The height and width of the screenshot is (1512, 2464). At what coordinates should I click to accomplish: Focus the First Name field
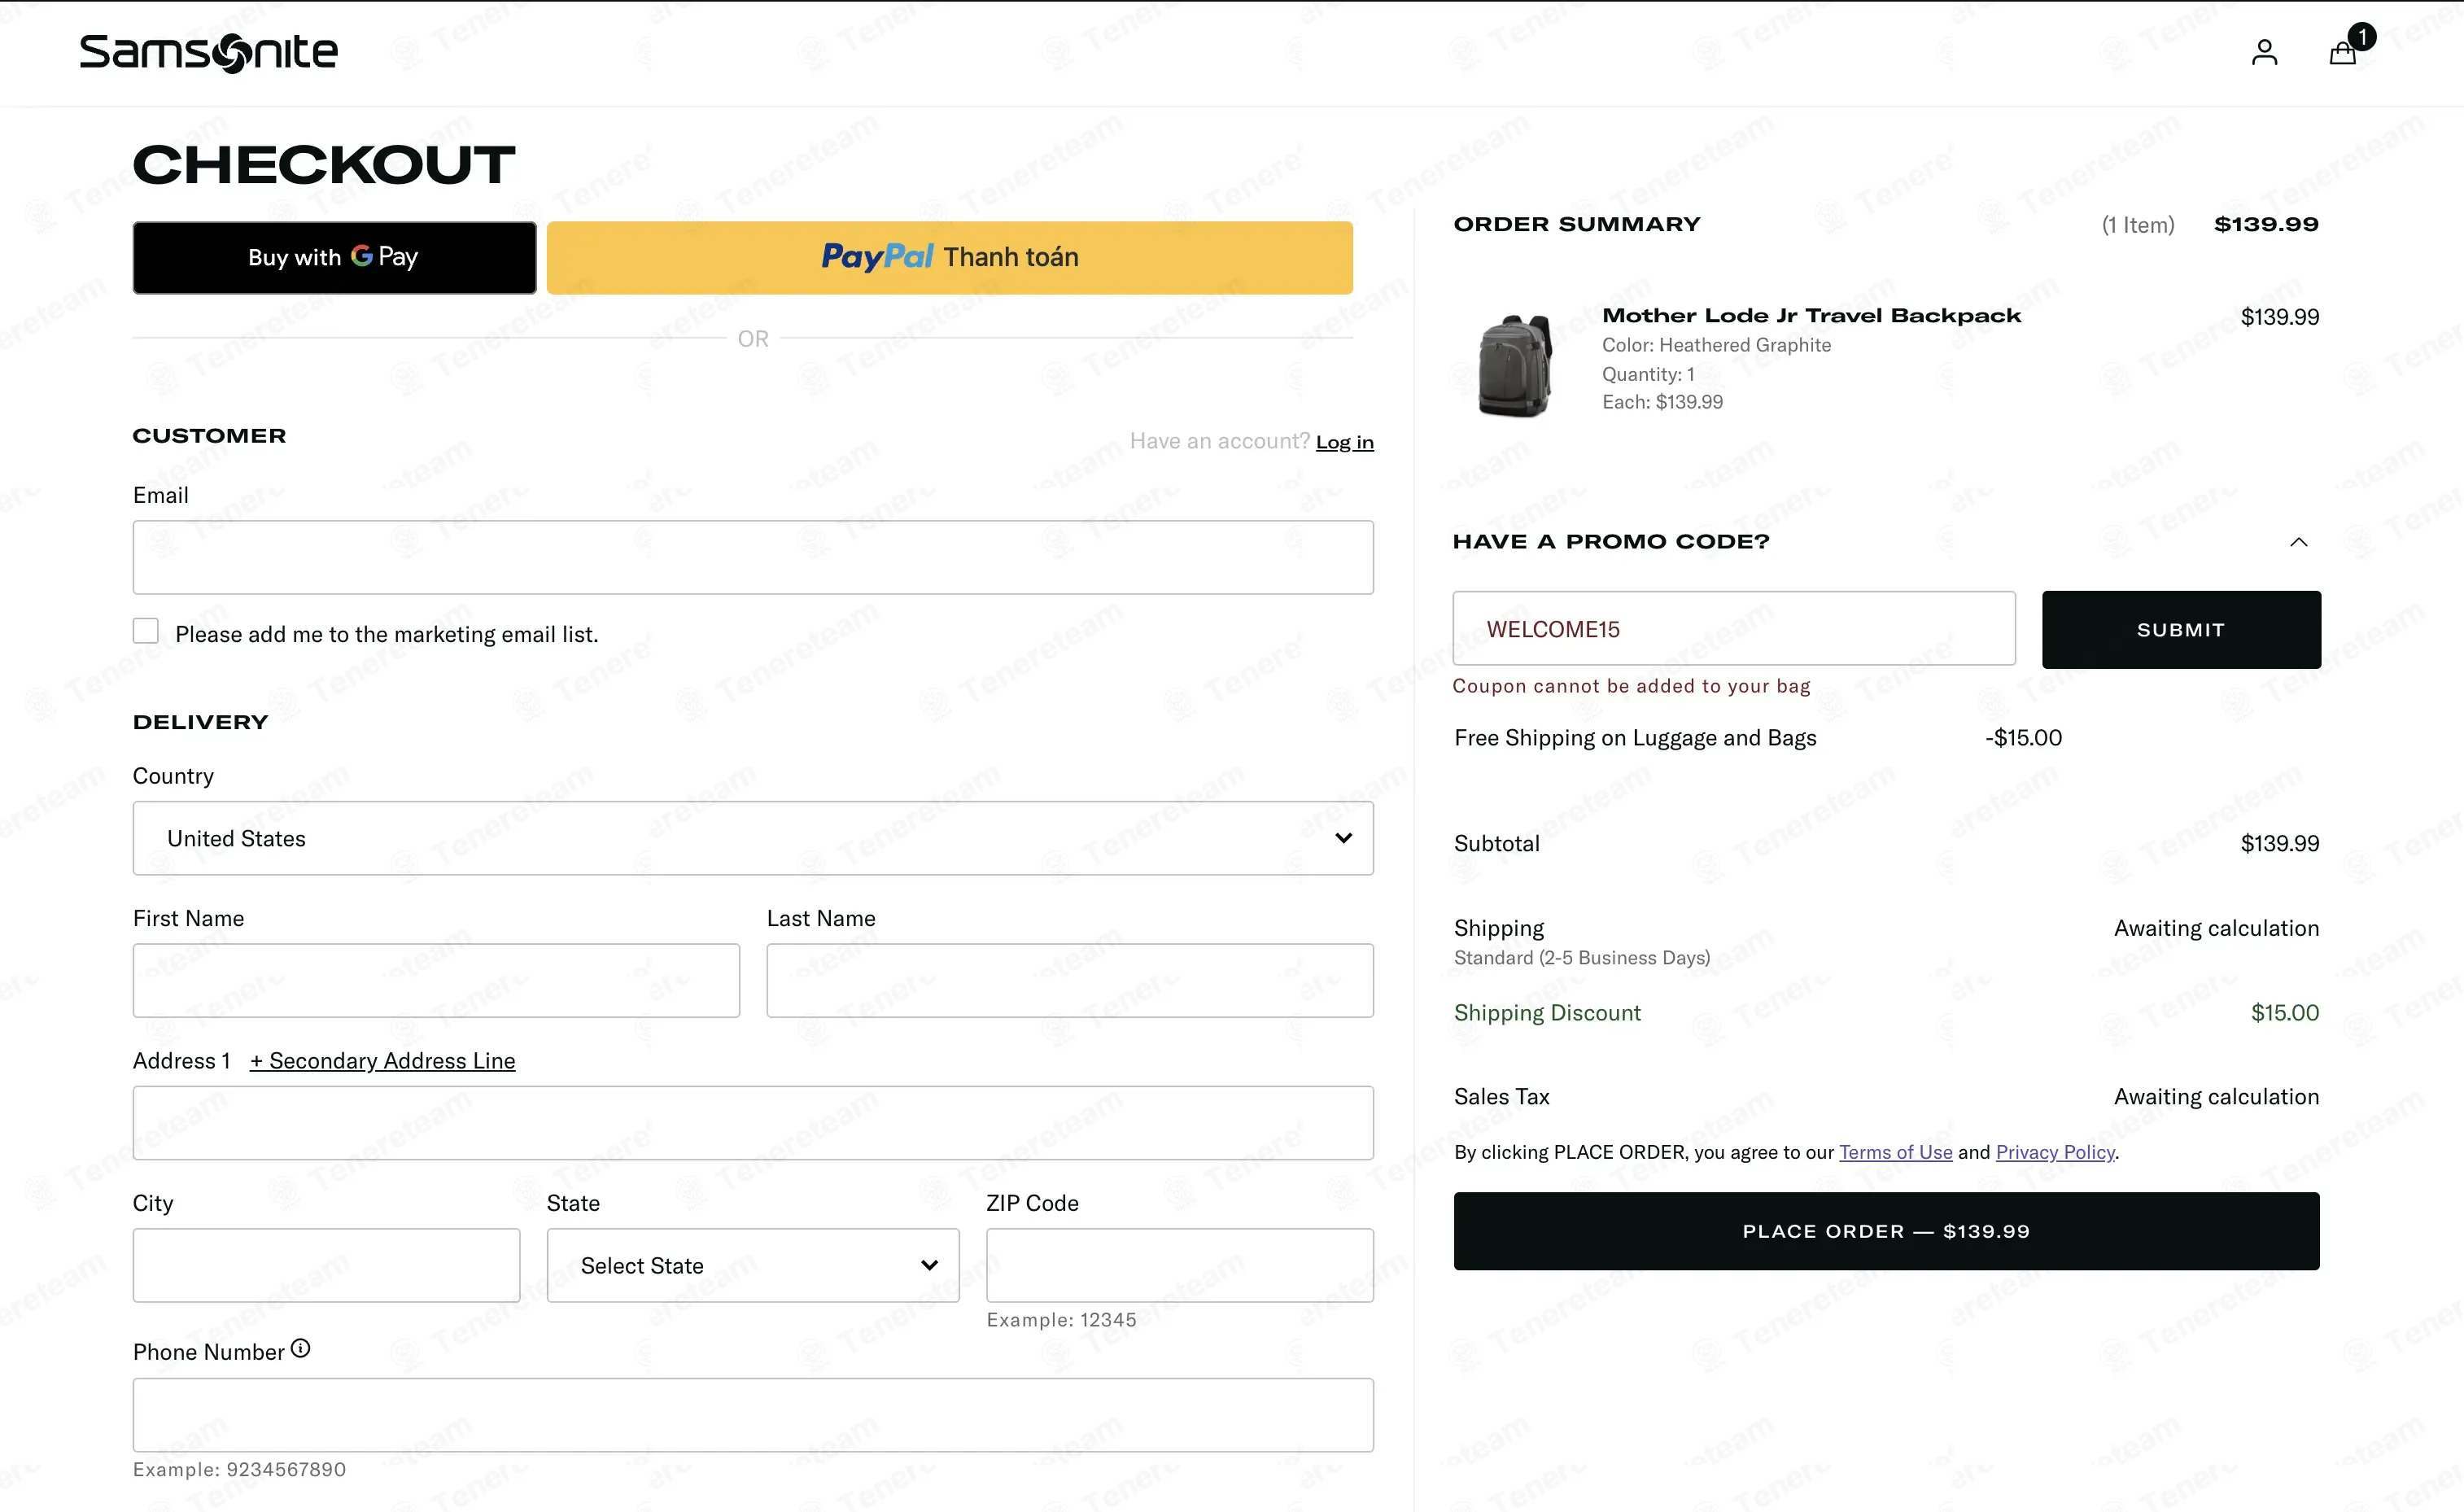pyautogui.click(x=436, y=981)
